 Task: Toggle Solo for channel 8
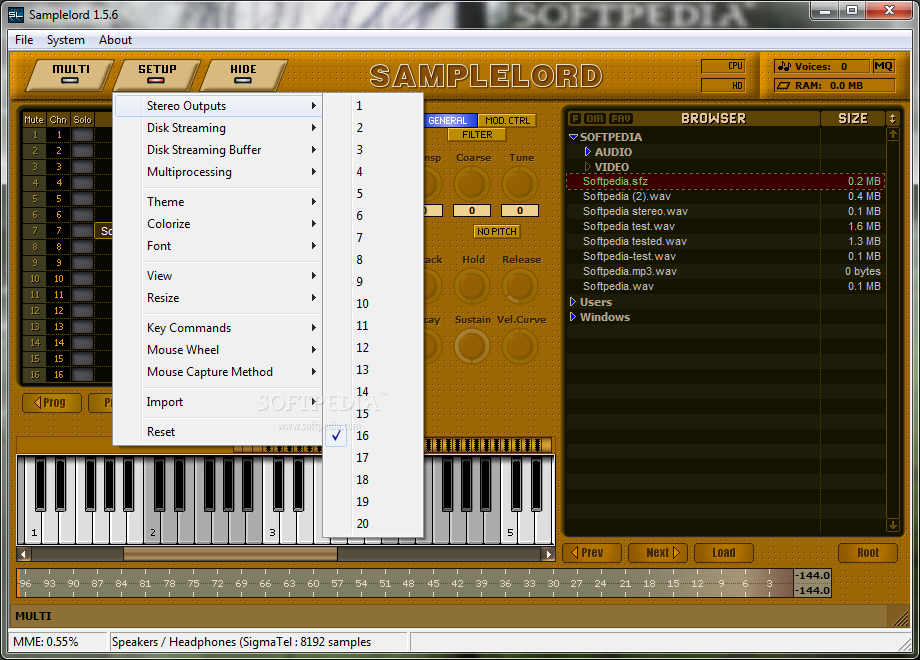click(82, 247)
